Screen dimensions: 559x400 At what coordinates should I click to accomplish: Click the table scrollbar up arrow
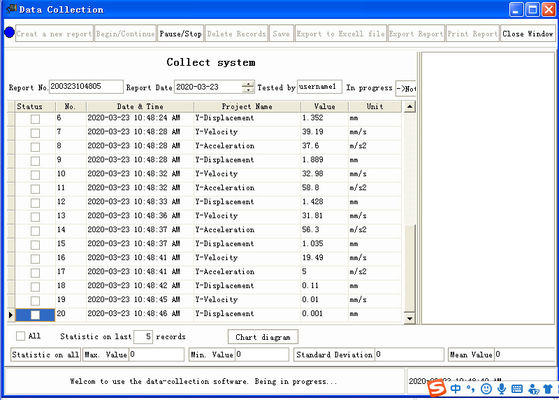pos(410,107)
